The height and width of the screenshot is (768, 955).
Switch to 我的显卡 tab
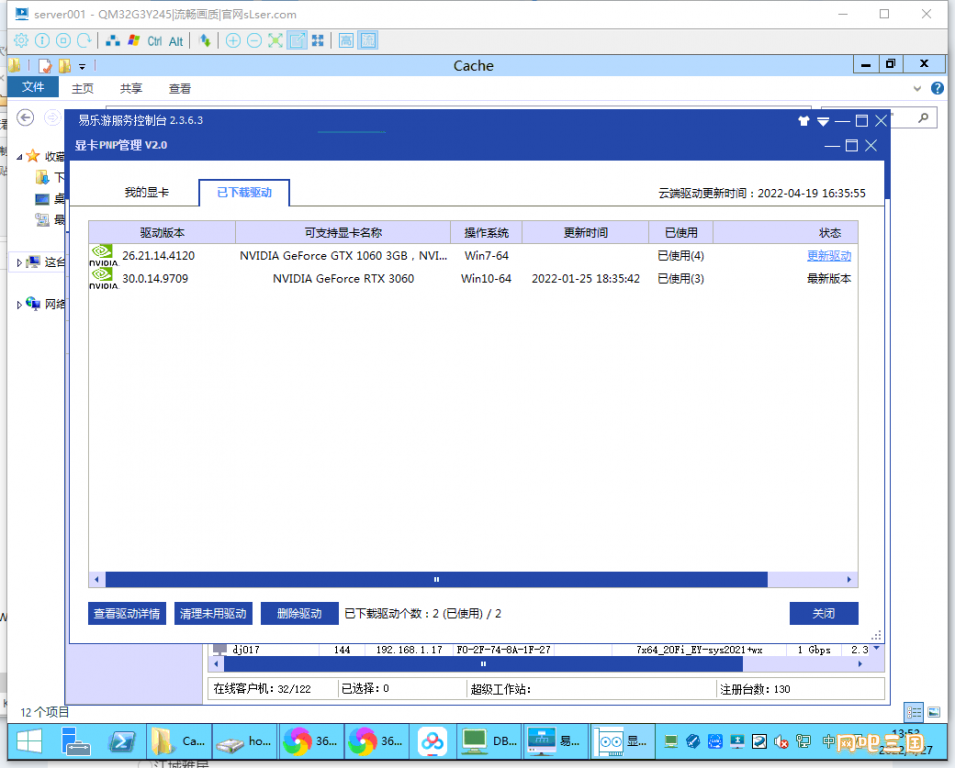147,192
